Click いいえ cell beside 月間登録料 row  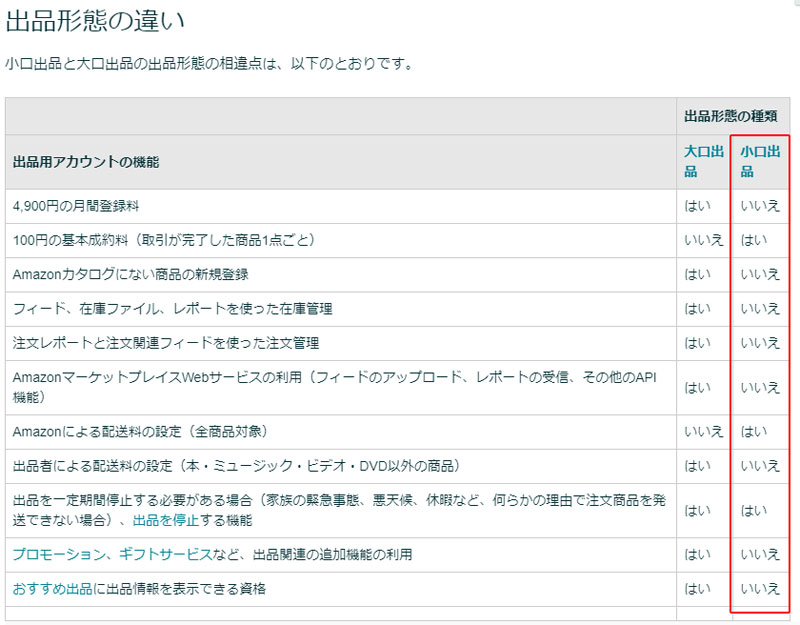click(760, 205)
